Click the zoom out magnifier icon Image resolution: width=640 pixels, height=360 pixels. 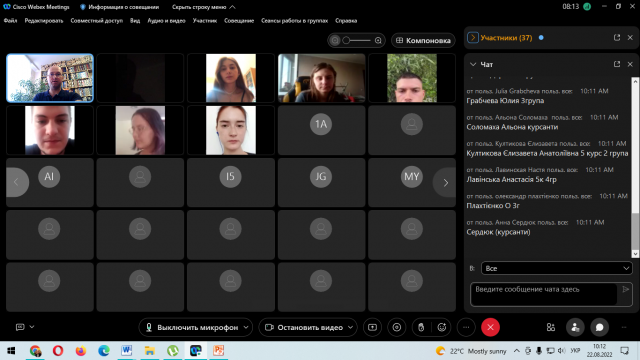click(x=335, y=40)
